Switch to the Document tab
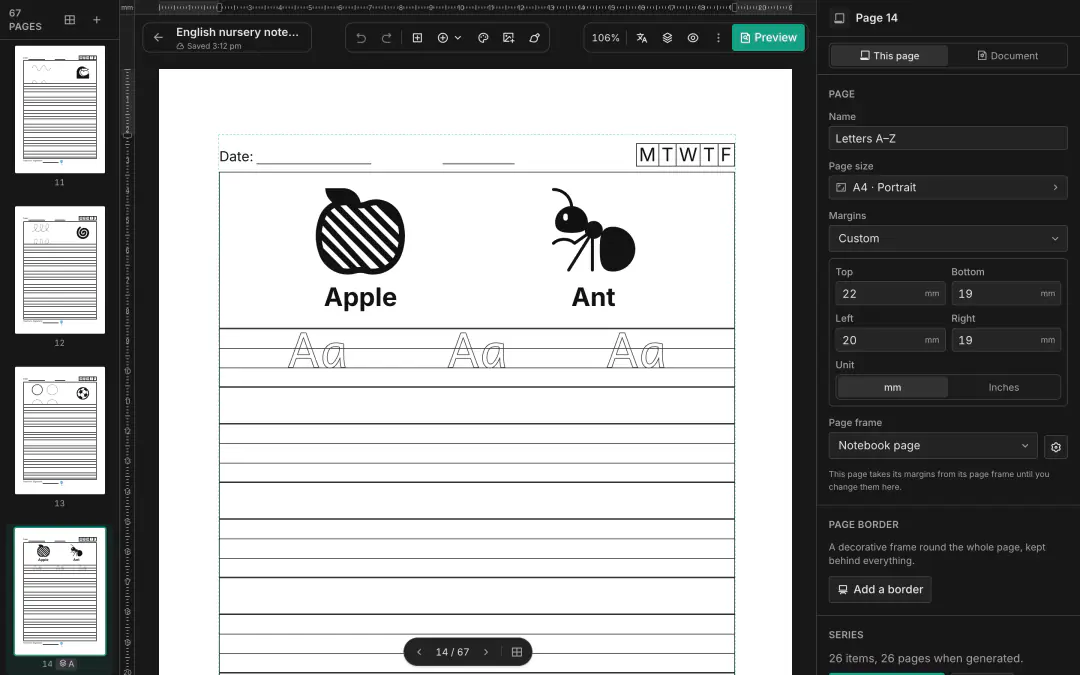 (1007, 56)
